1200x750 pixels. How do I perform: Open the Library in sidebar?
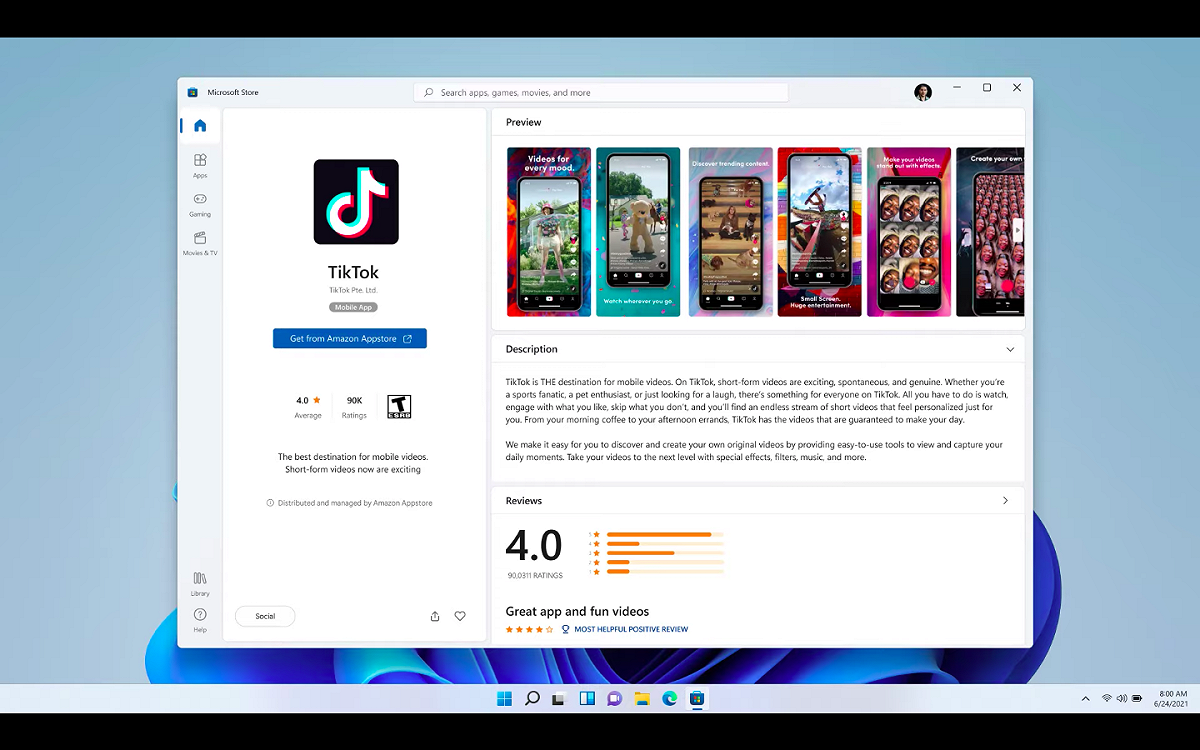coord(200,584)
